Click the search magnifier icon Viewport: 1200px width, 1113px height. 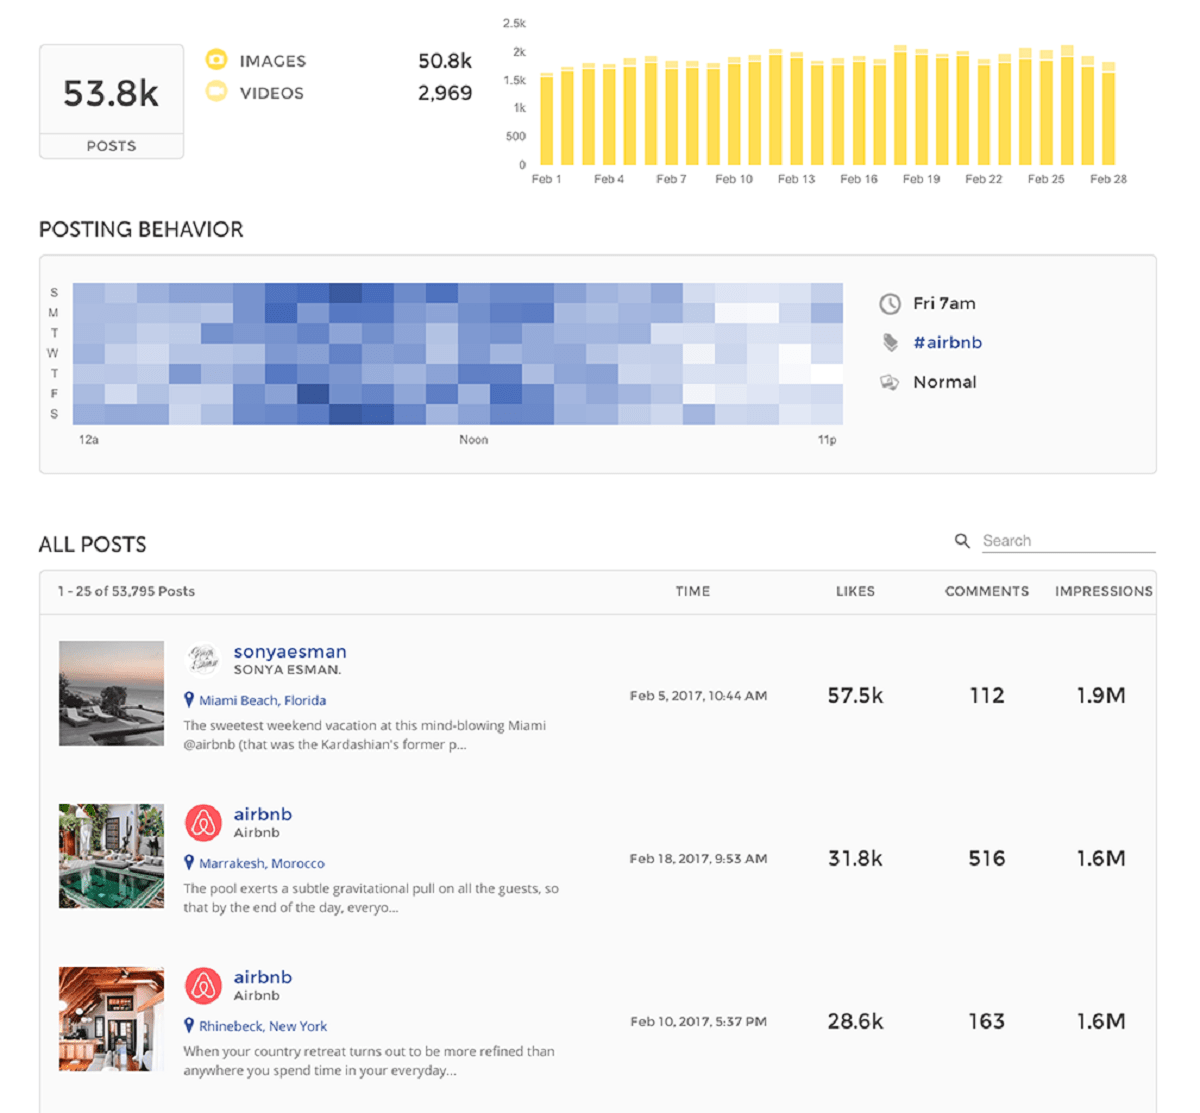click(x=962, y=541)
